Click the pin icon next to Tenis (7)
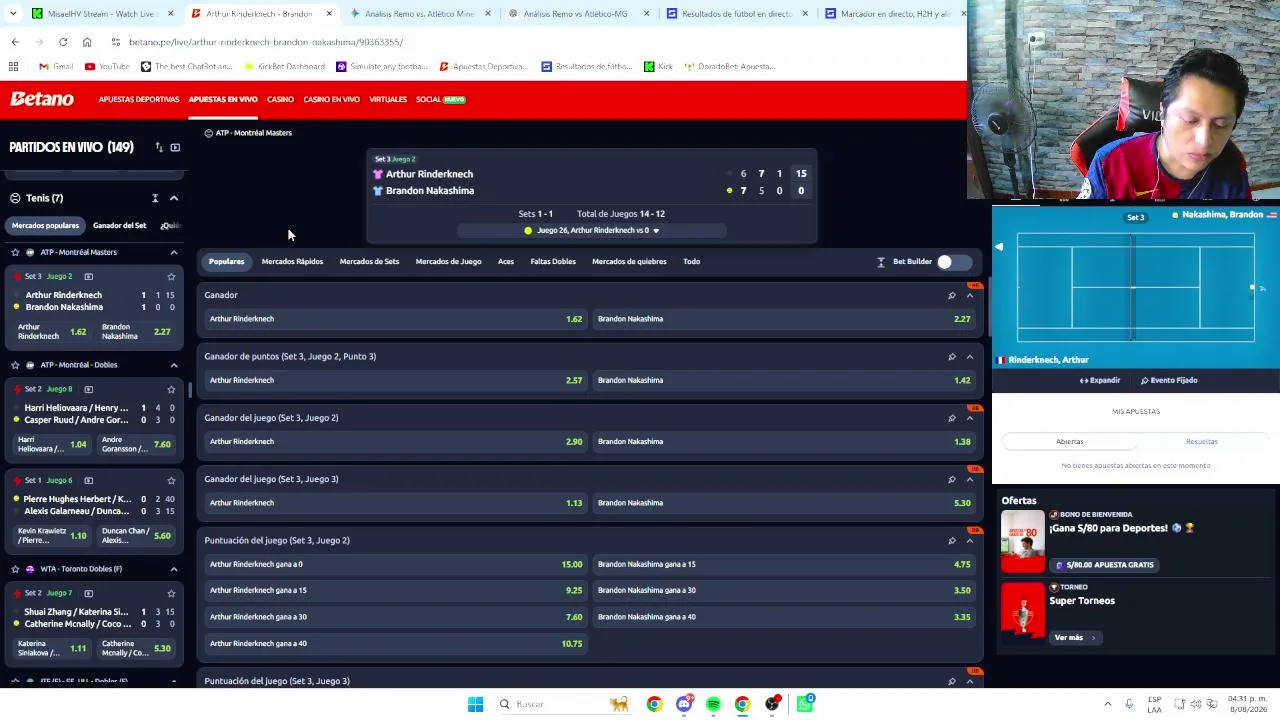The height and width of the screenshot is (720, 1280). tap(155, 198)
